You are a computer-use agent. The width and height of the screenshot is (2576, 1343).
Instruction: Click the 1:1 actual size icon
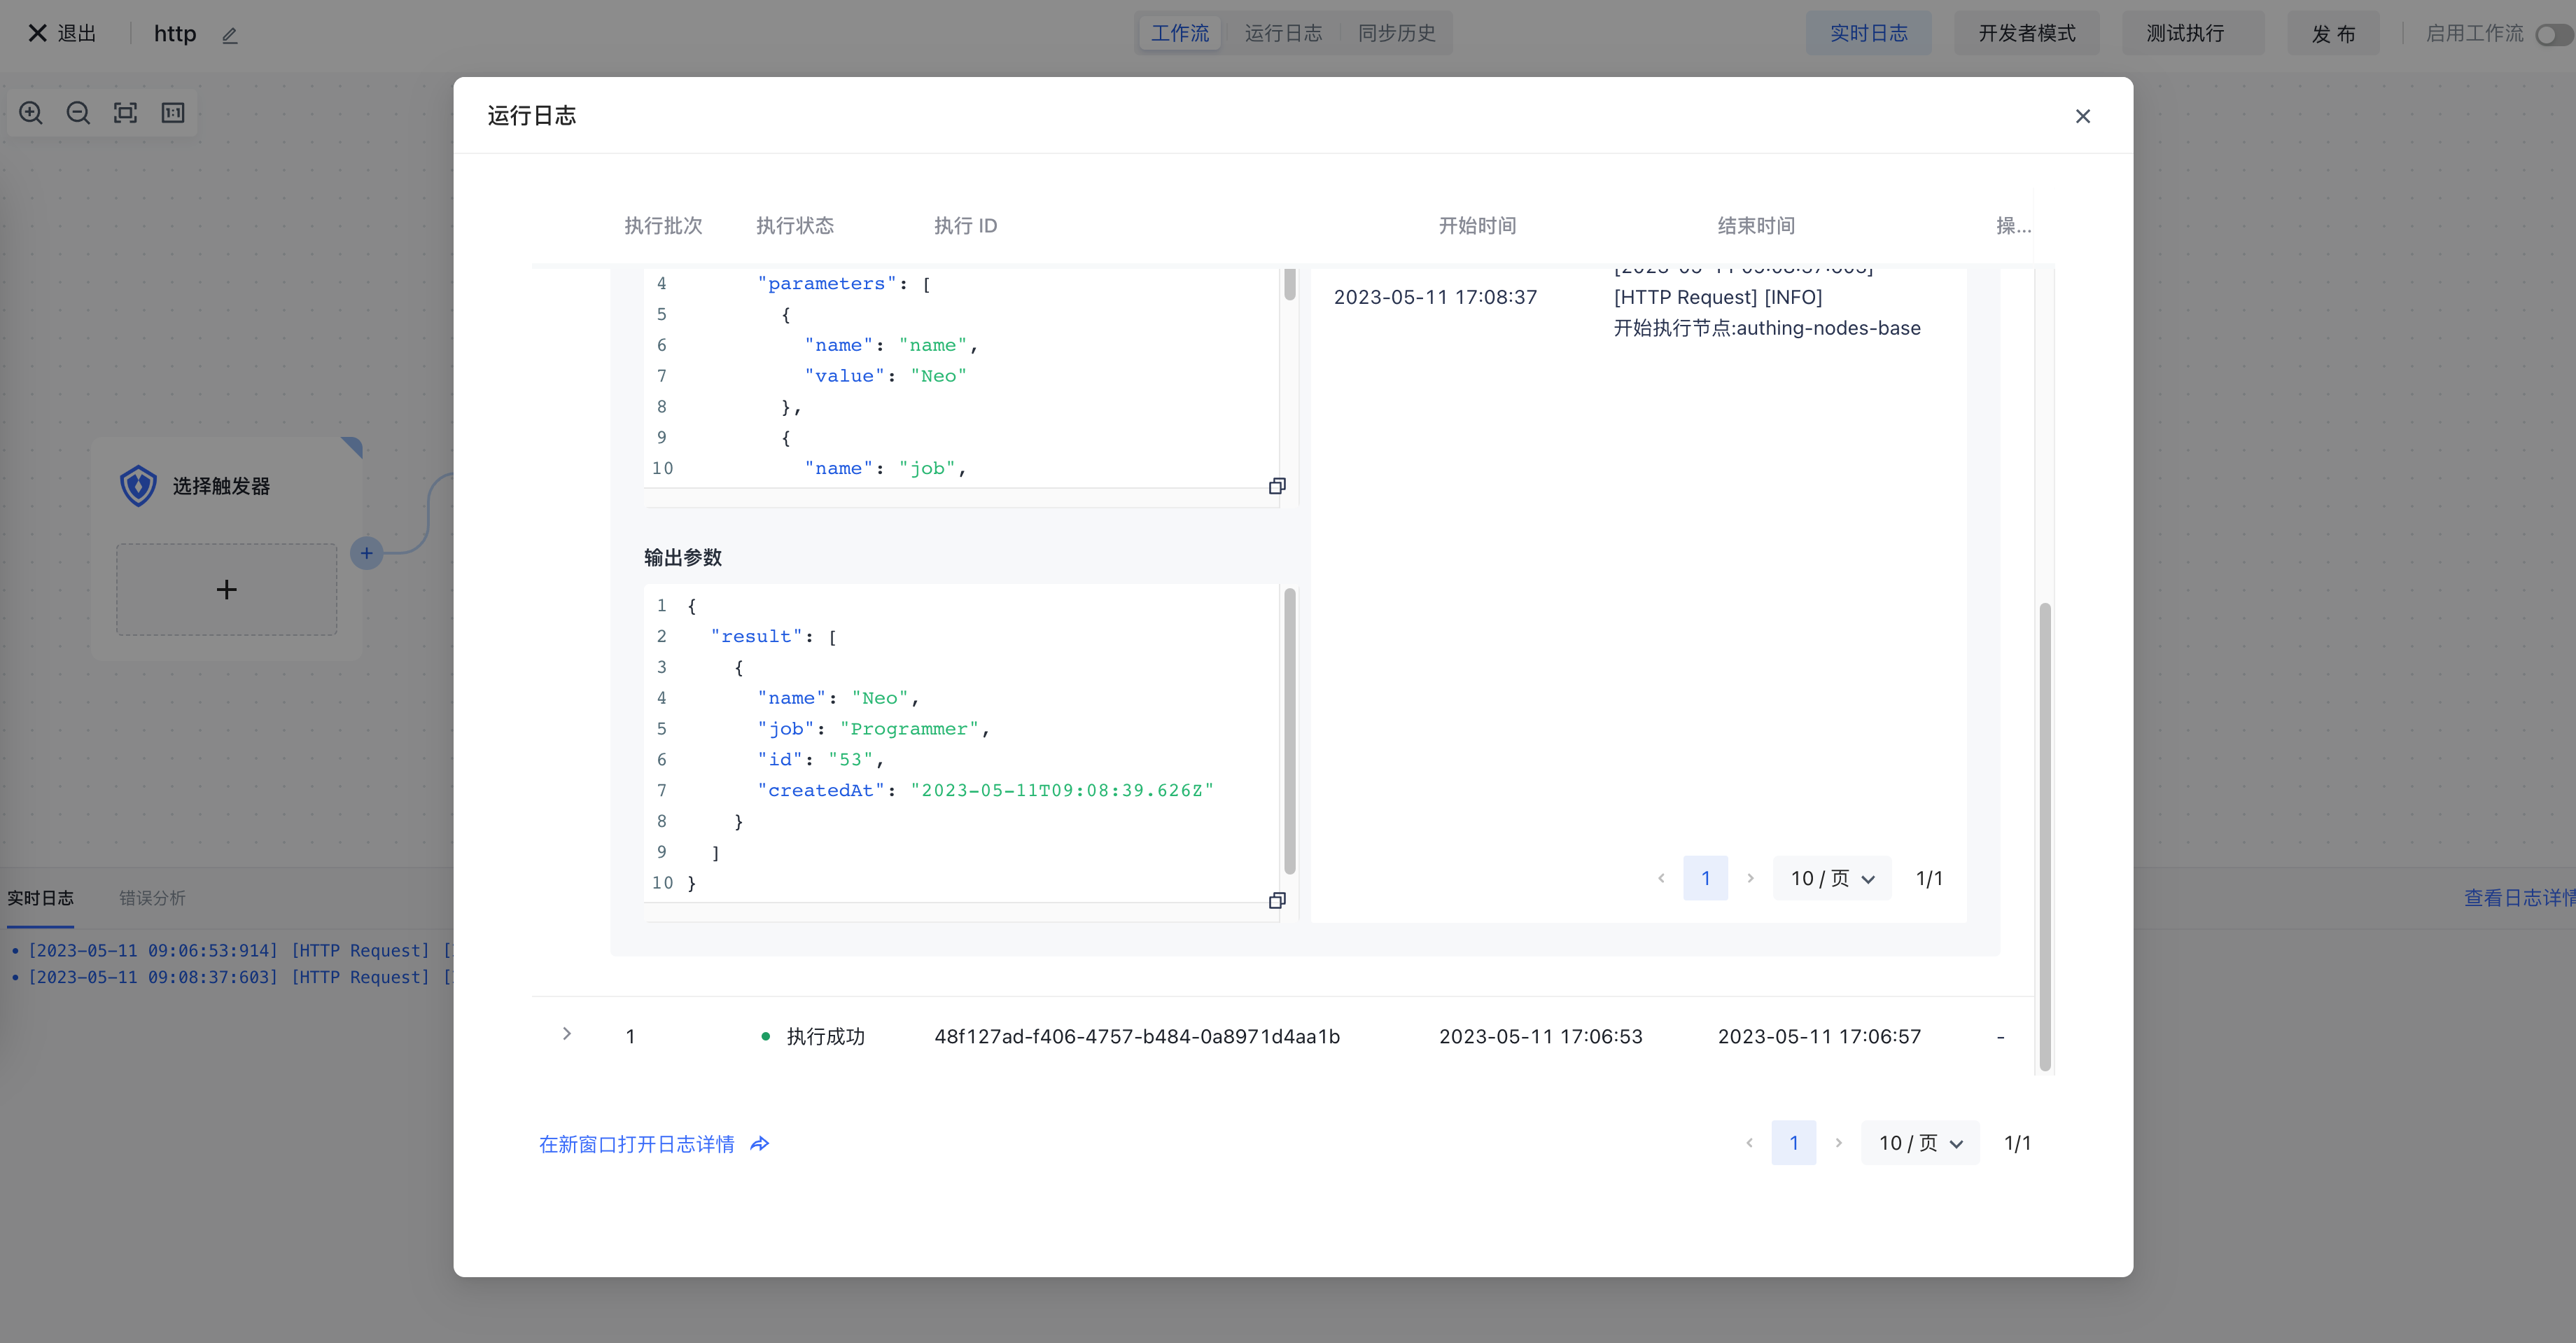[x=173, y=113]
